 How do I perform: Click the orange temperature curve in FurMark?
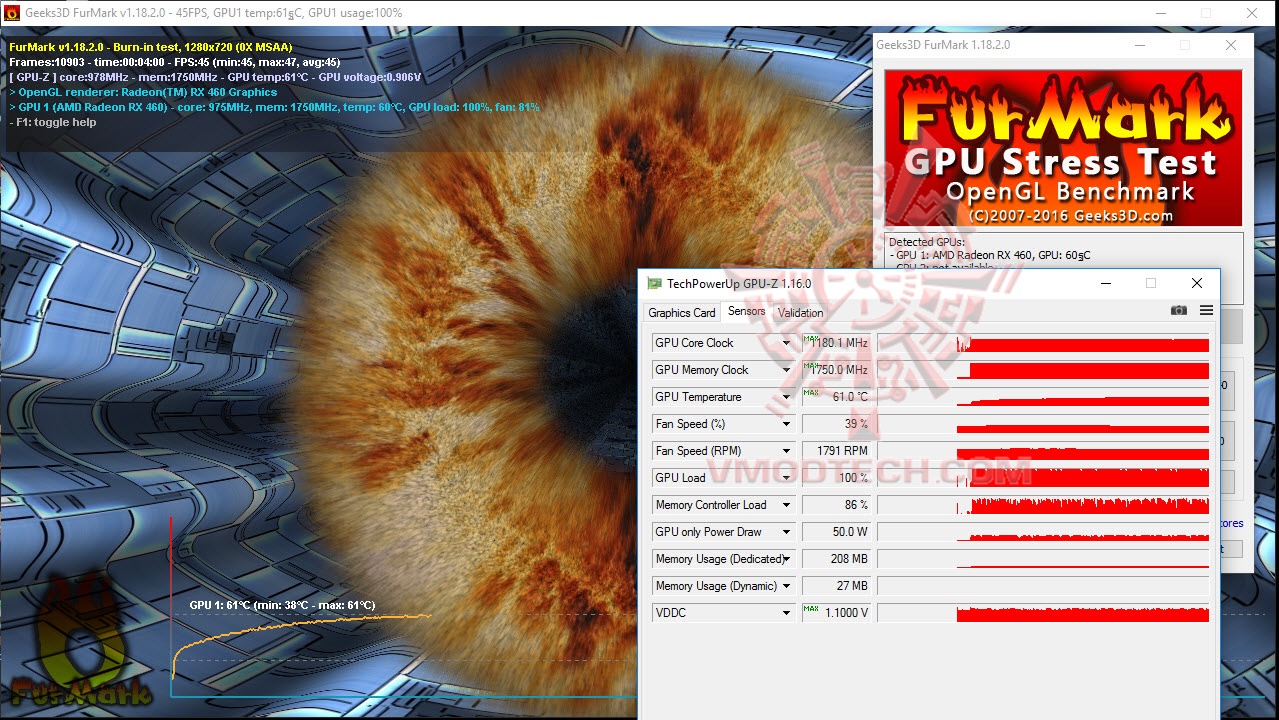pos(300,624)
